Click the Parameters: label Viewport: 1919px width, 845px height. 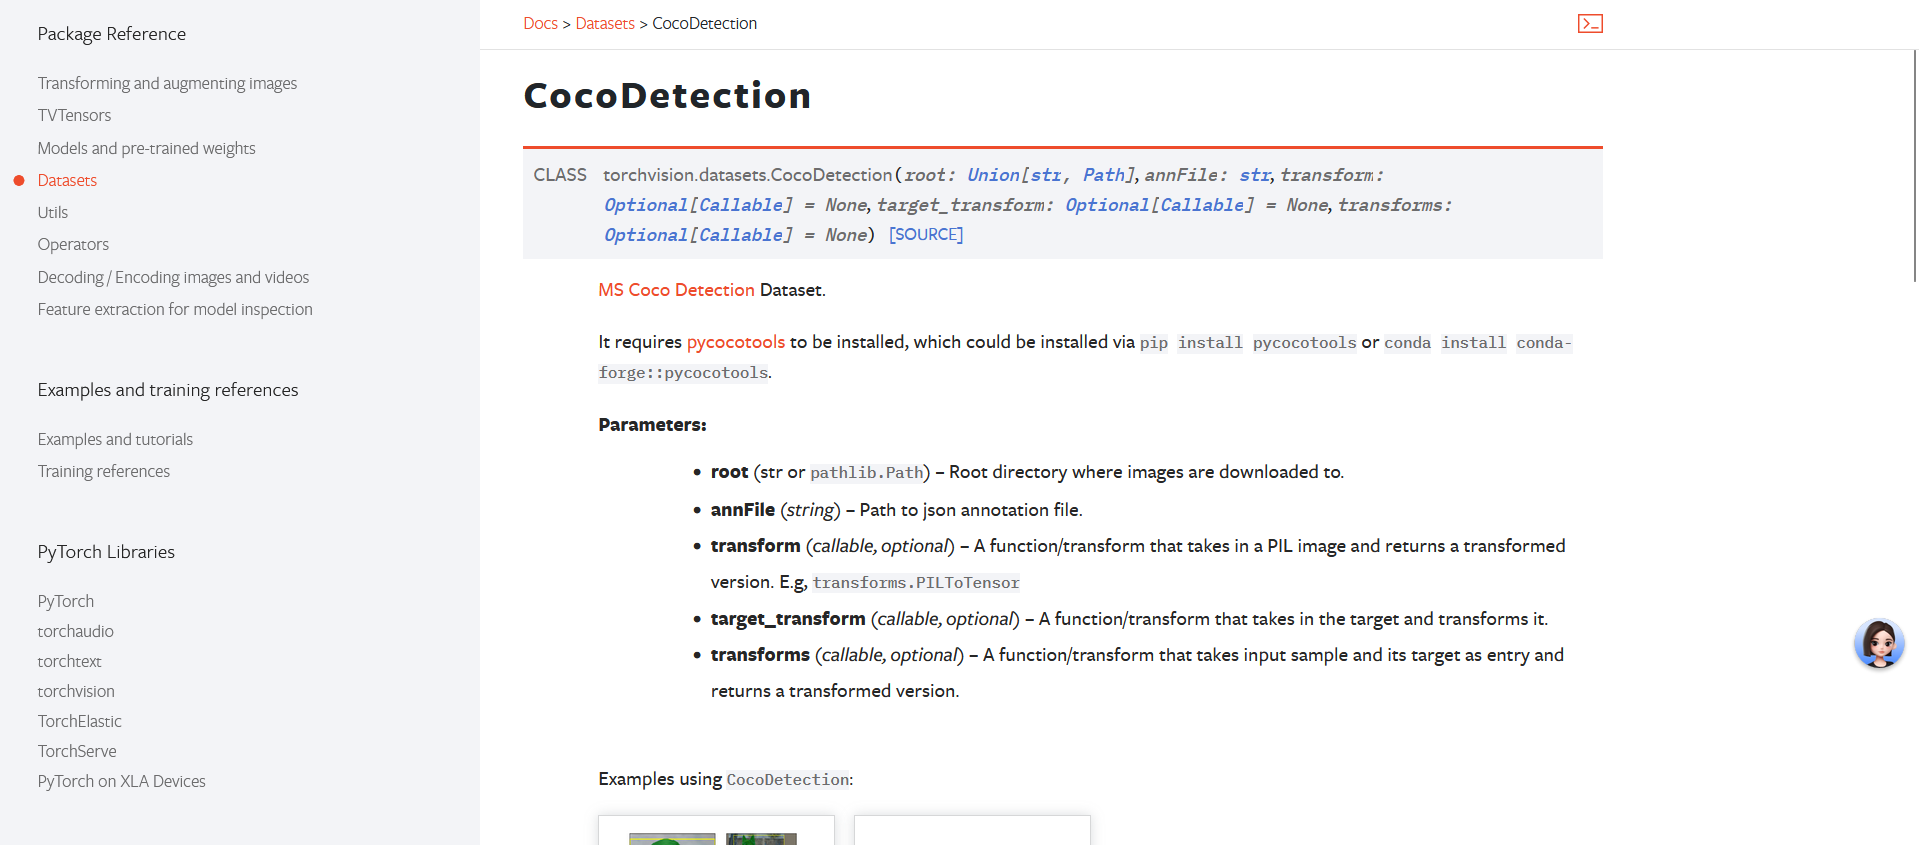pyautogui.click(x=652, y=425)
